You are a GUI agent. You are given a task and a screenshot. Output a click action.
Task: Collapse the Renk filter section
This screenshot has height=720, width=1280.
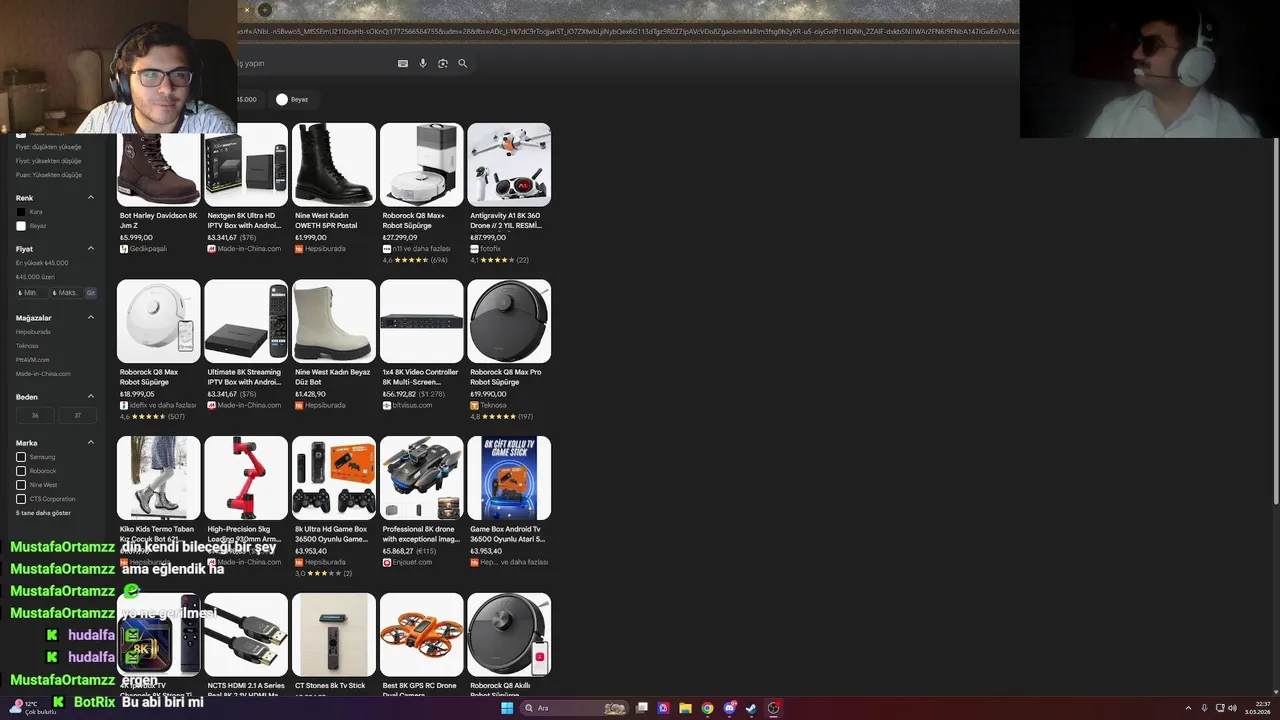point(91,198)
